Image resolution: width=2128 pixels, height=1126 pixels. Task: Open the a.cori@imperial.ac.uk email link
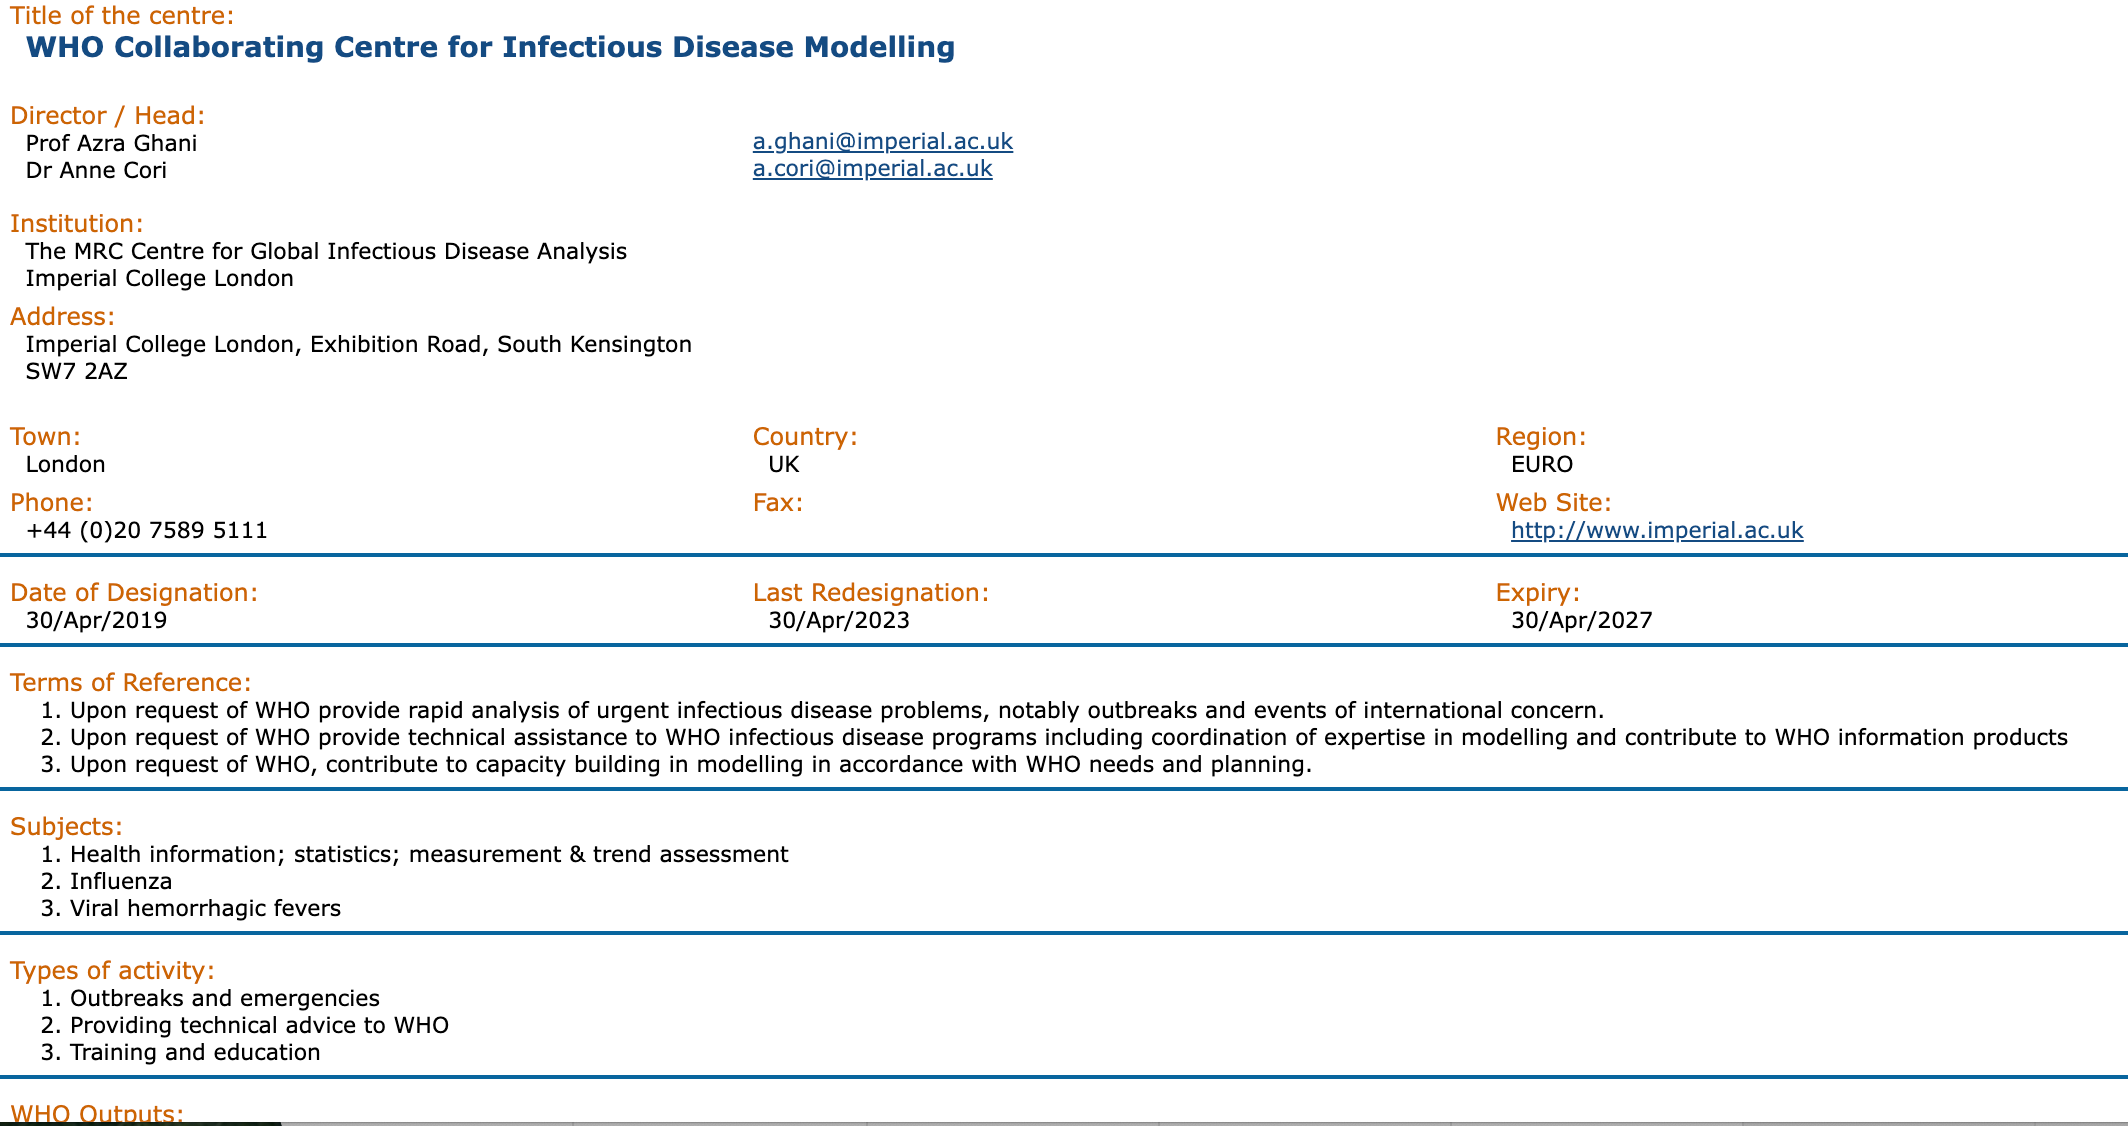[x=872, y=169]
